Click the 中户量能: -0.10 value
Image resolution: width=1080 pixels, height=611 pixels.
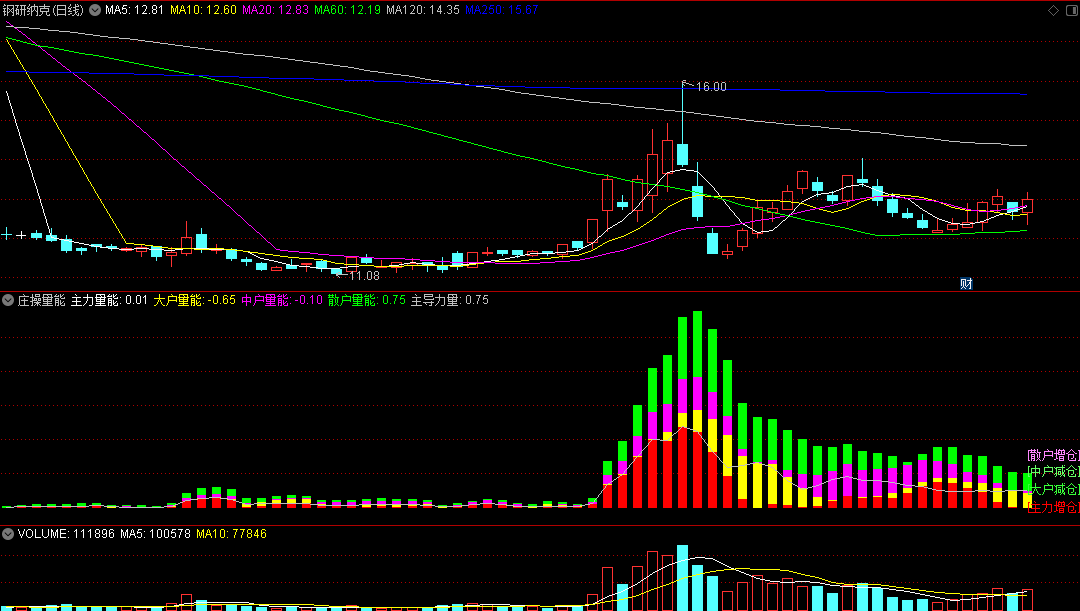pyautogui.click(x=282, y=300)
